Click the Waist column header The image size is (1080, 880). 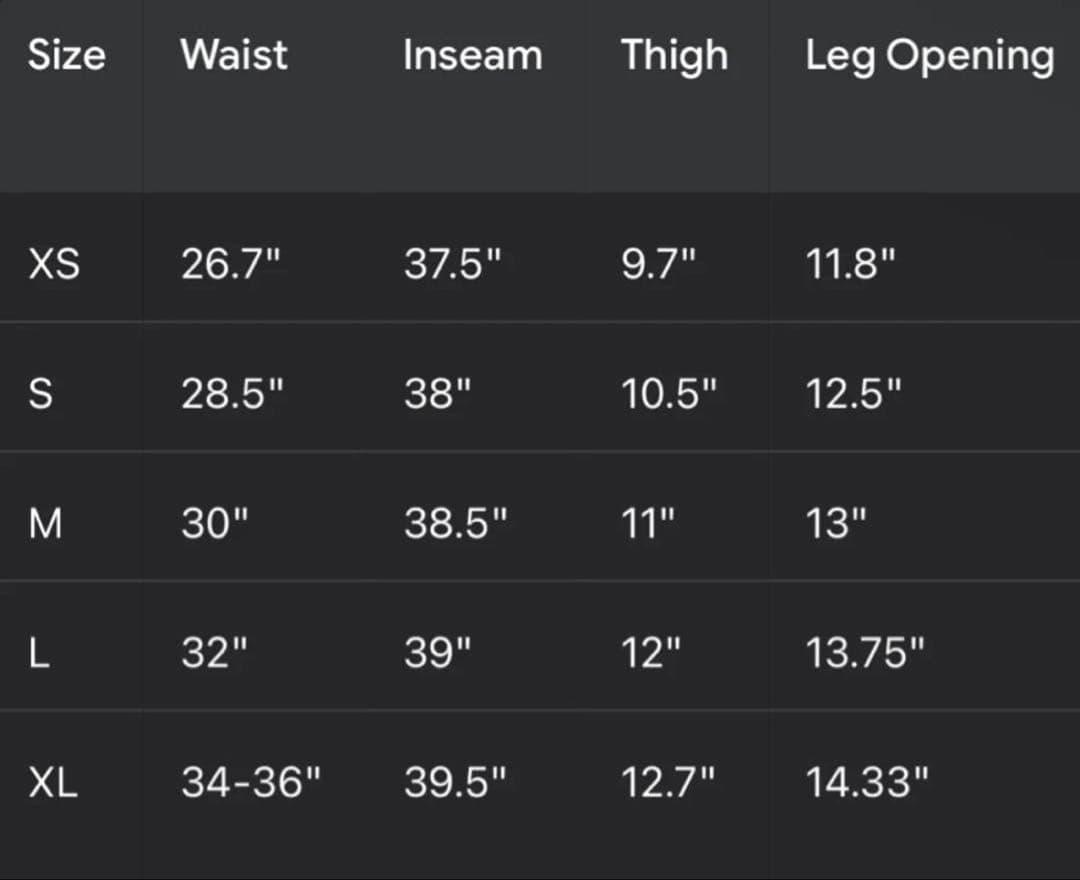pyautogui.click(x=234, y=55)
